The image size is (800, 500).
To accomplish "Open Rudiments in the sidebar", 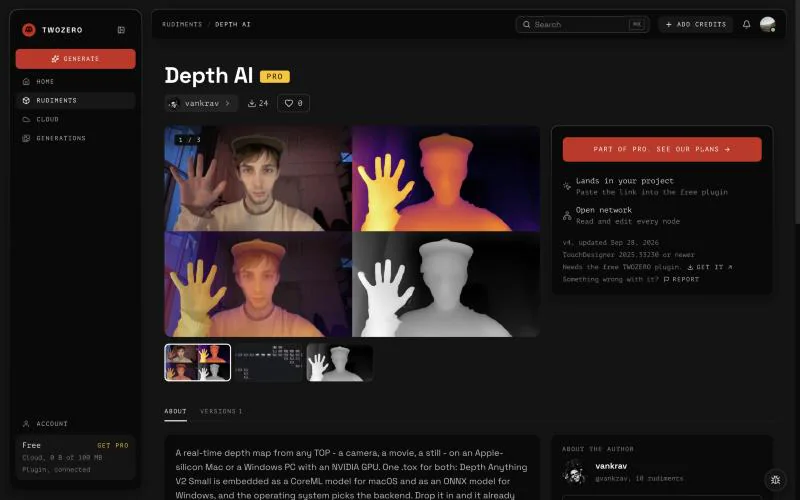I will click(x=76, y=101).
